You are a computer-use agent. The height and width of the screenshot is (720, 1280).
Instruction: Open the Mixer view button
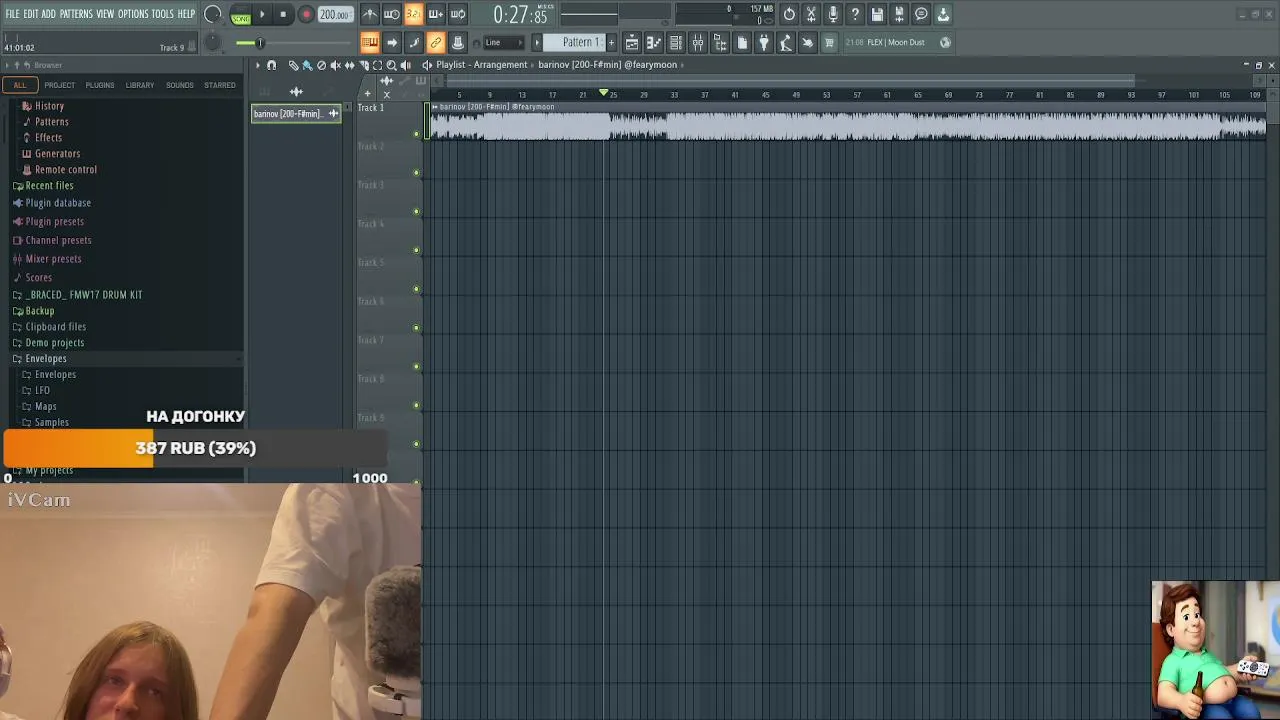[x=697, y=42]
